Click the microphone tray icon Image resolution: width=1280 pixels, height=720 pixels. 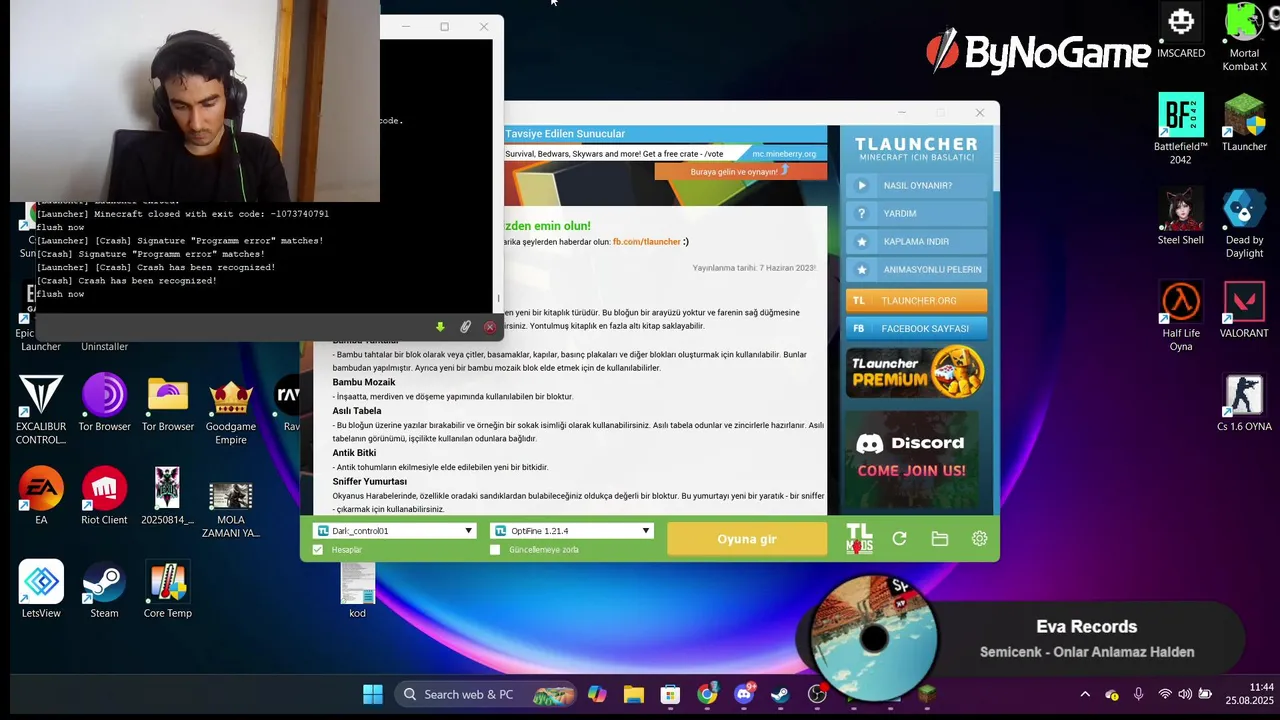click(1138, 694)
